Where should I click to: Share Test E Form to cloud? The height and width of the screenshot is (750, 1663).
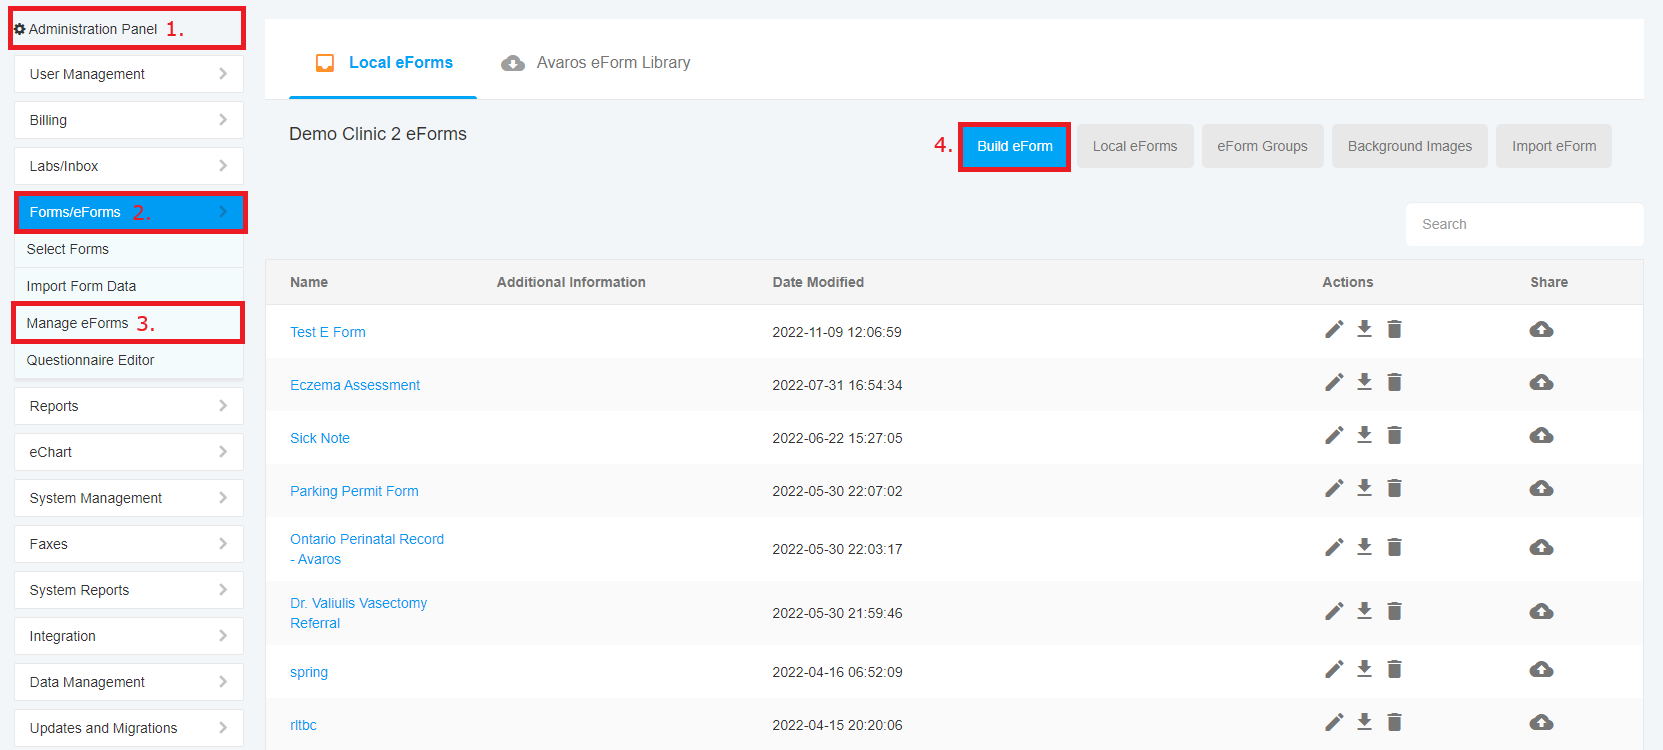pyautogui.click(x=1541, y=329)
